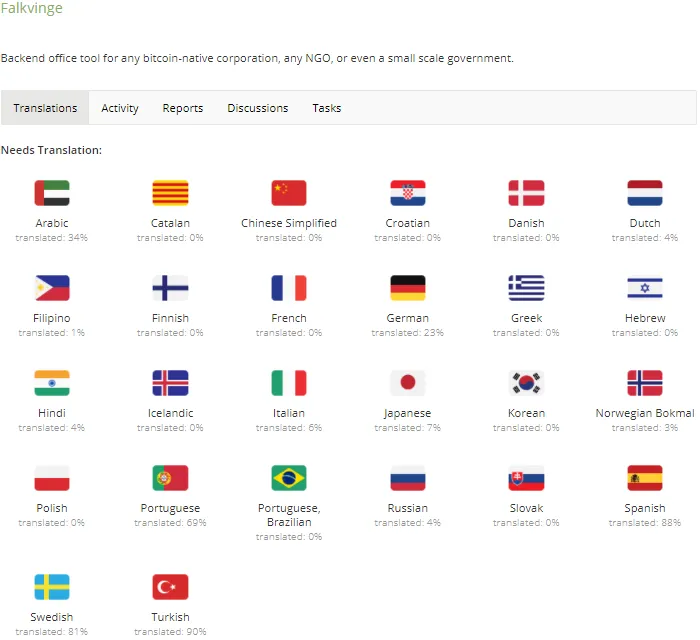Click the Icelandic language name
Viewport: 700px width, 640px height.
tap(170, 413)
